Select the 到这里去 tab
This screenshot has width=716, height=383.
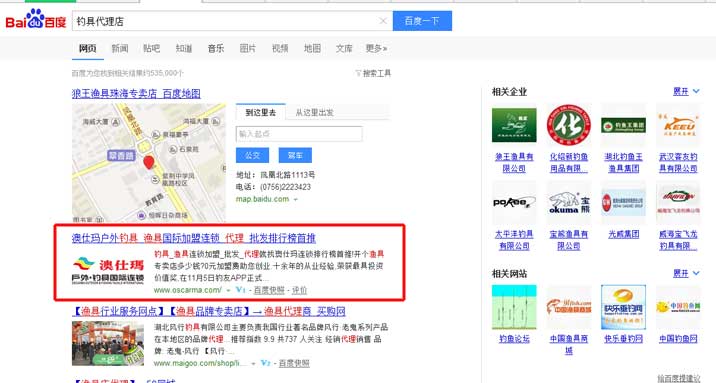[x=261, y=112]
